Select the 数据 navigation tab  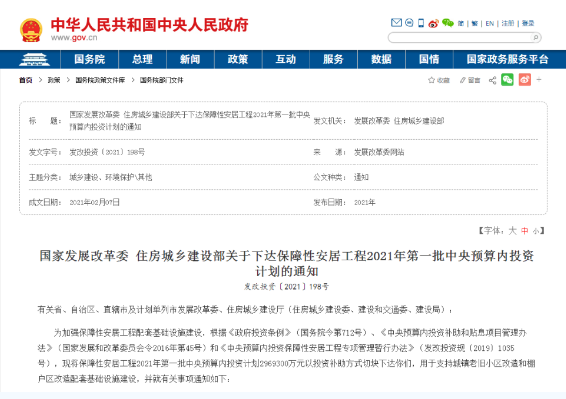tap(381, 59)
